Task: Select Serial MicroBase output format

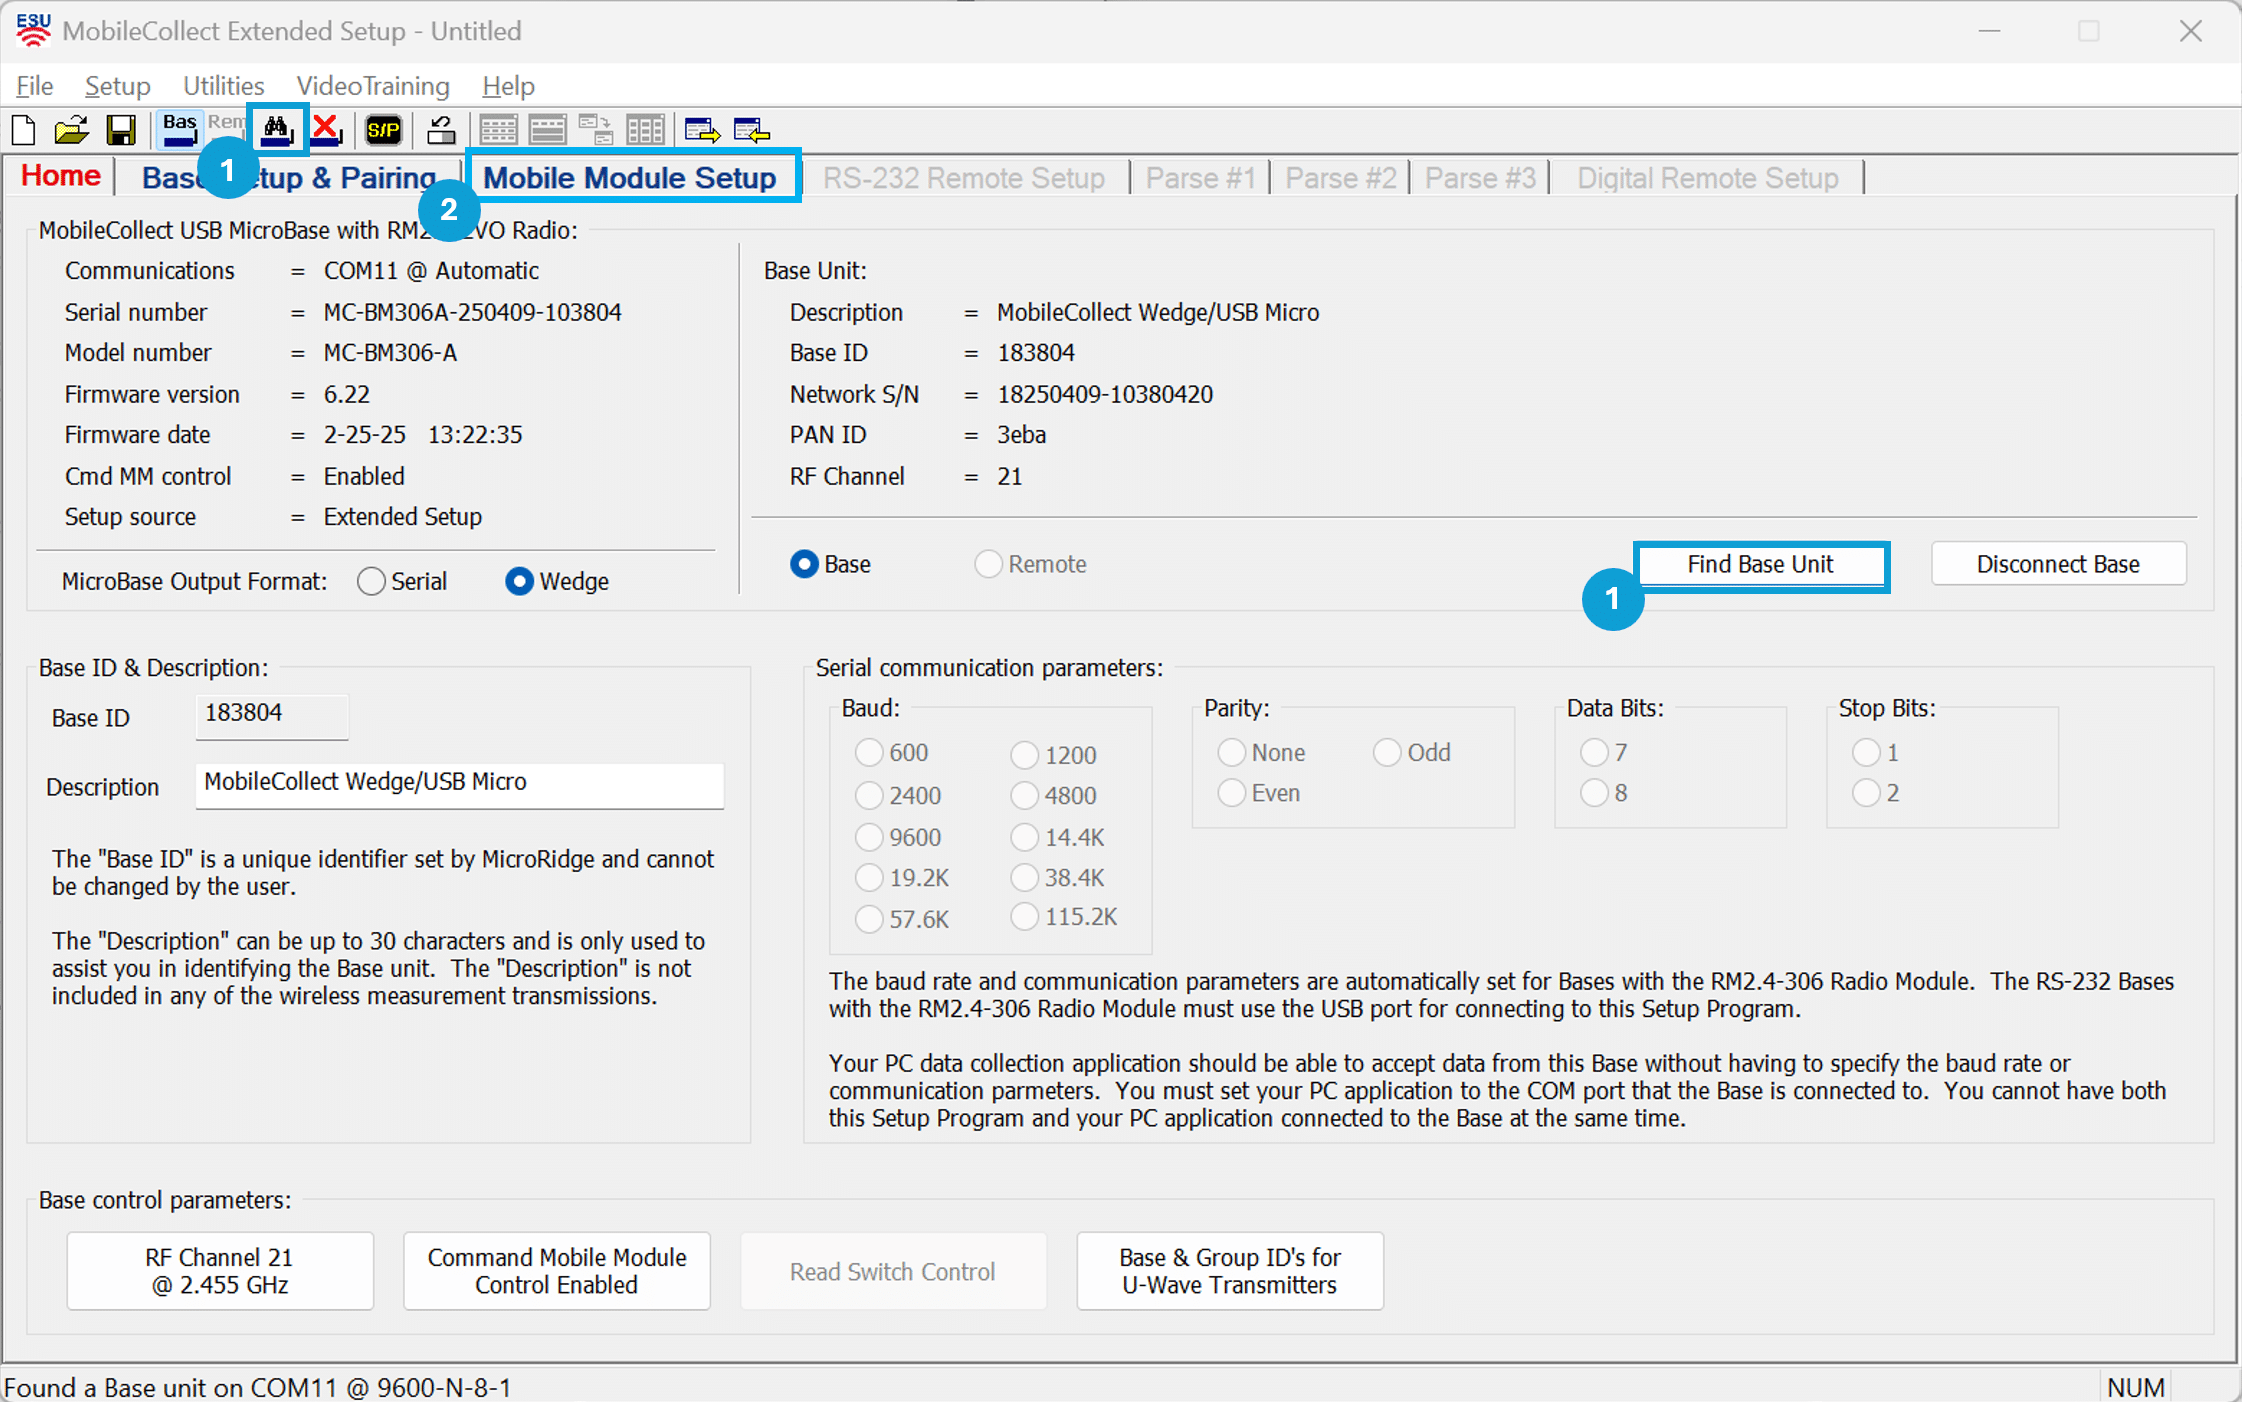Action: (x=371, y=582)
